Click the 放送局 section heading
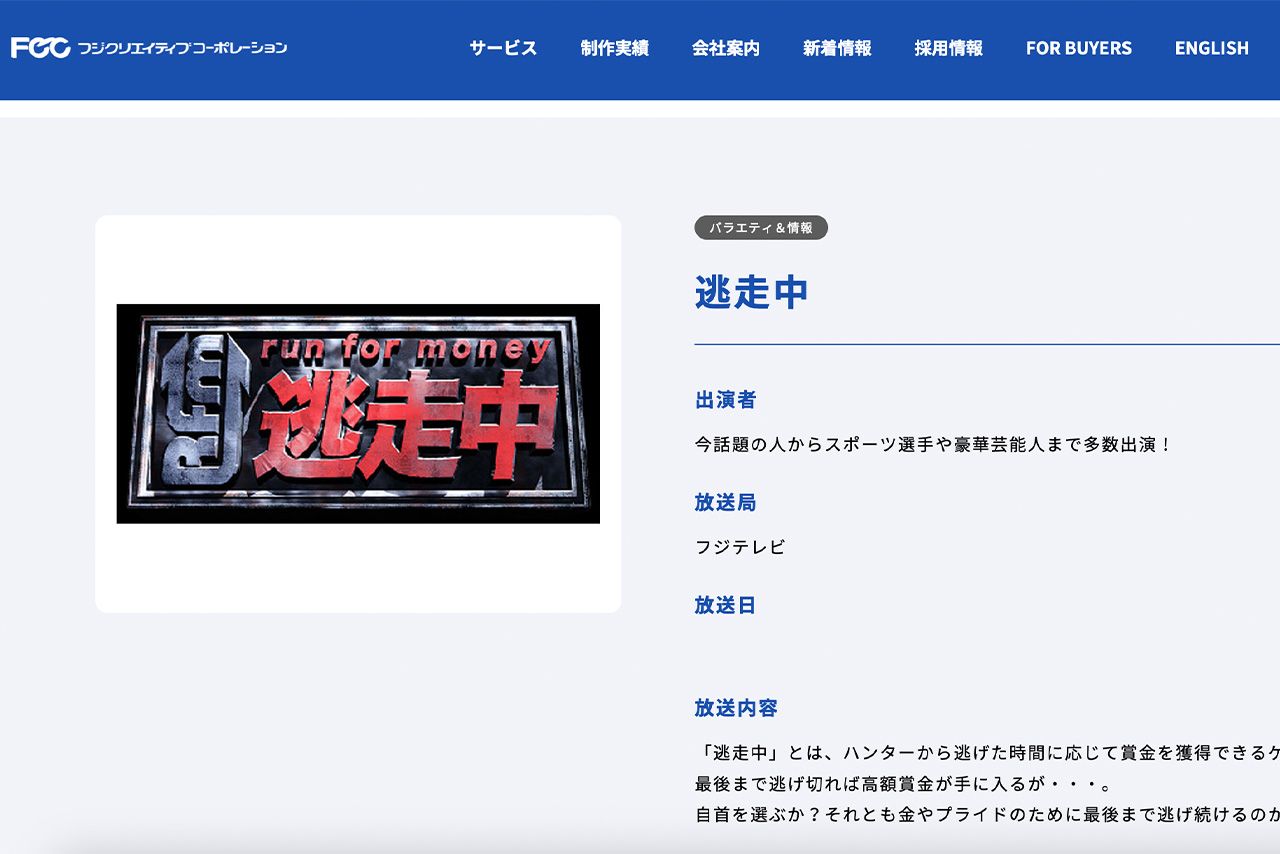 pos(723,503)
